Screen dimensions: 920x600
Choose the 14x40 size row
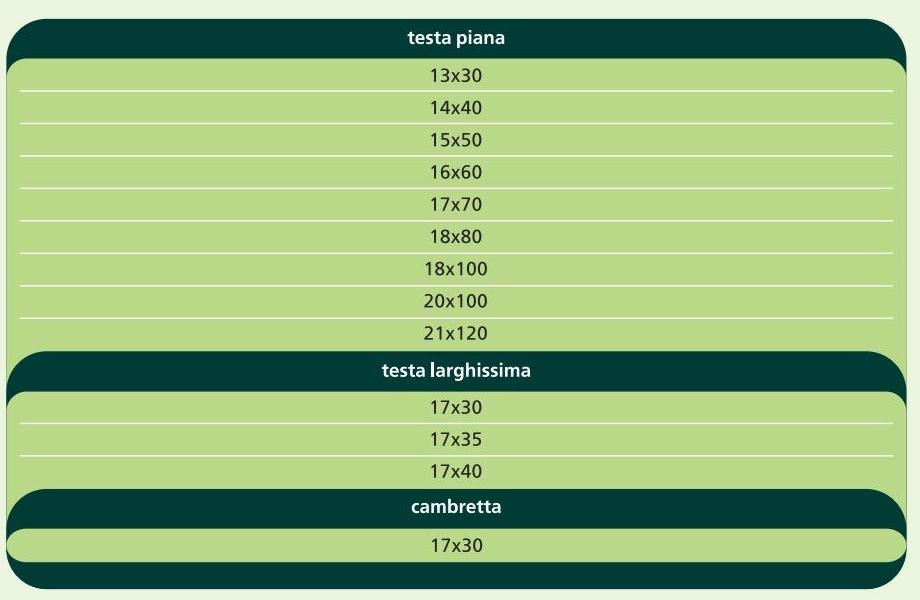456,108
